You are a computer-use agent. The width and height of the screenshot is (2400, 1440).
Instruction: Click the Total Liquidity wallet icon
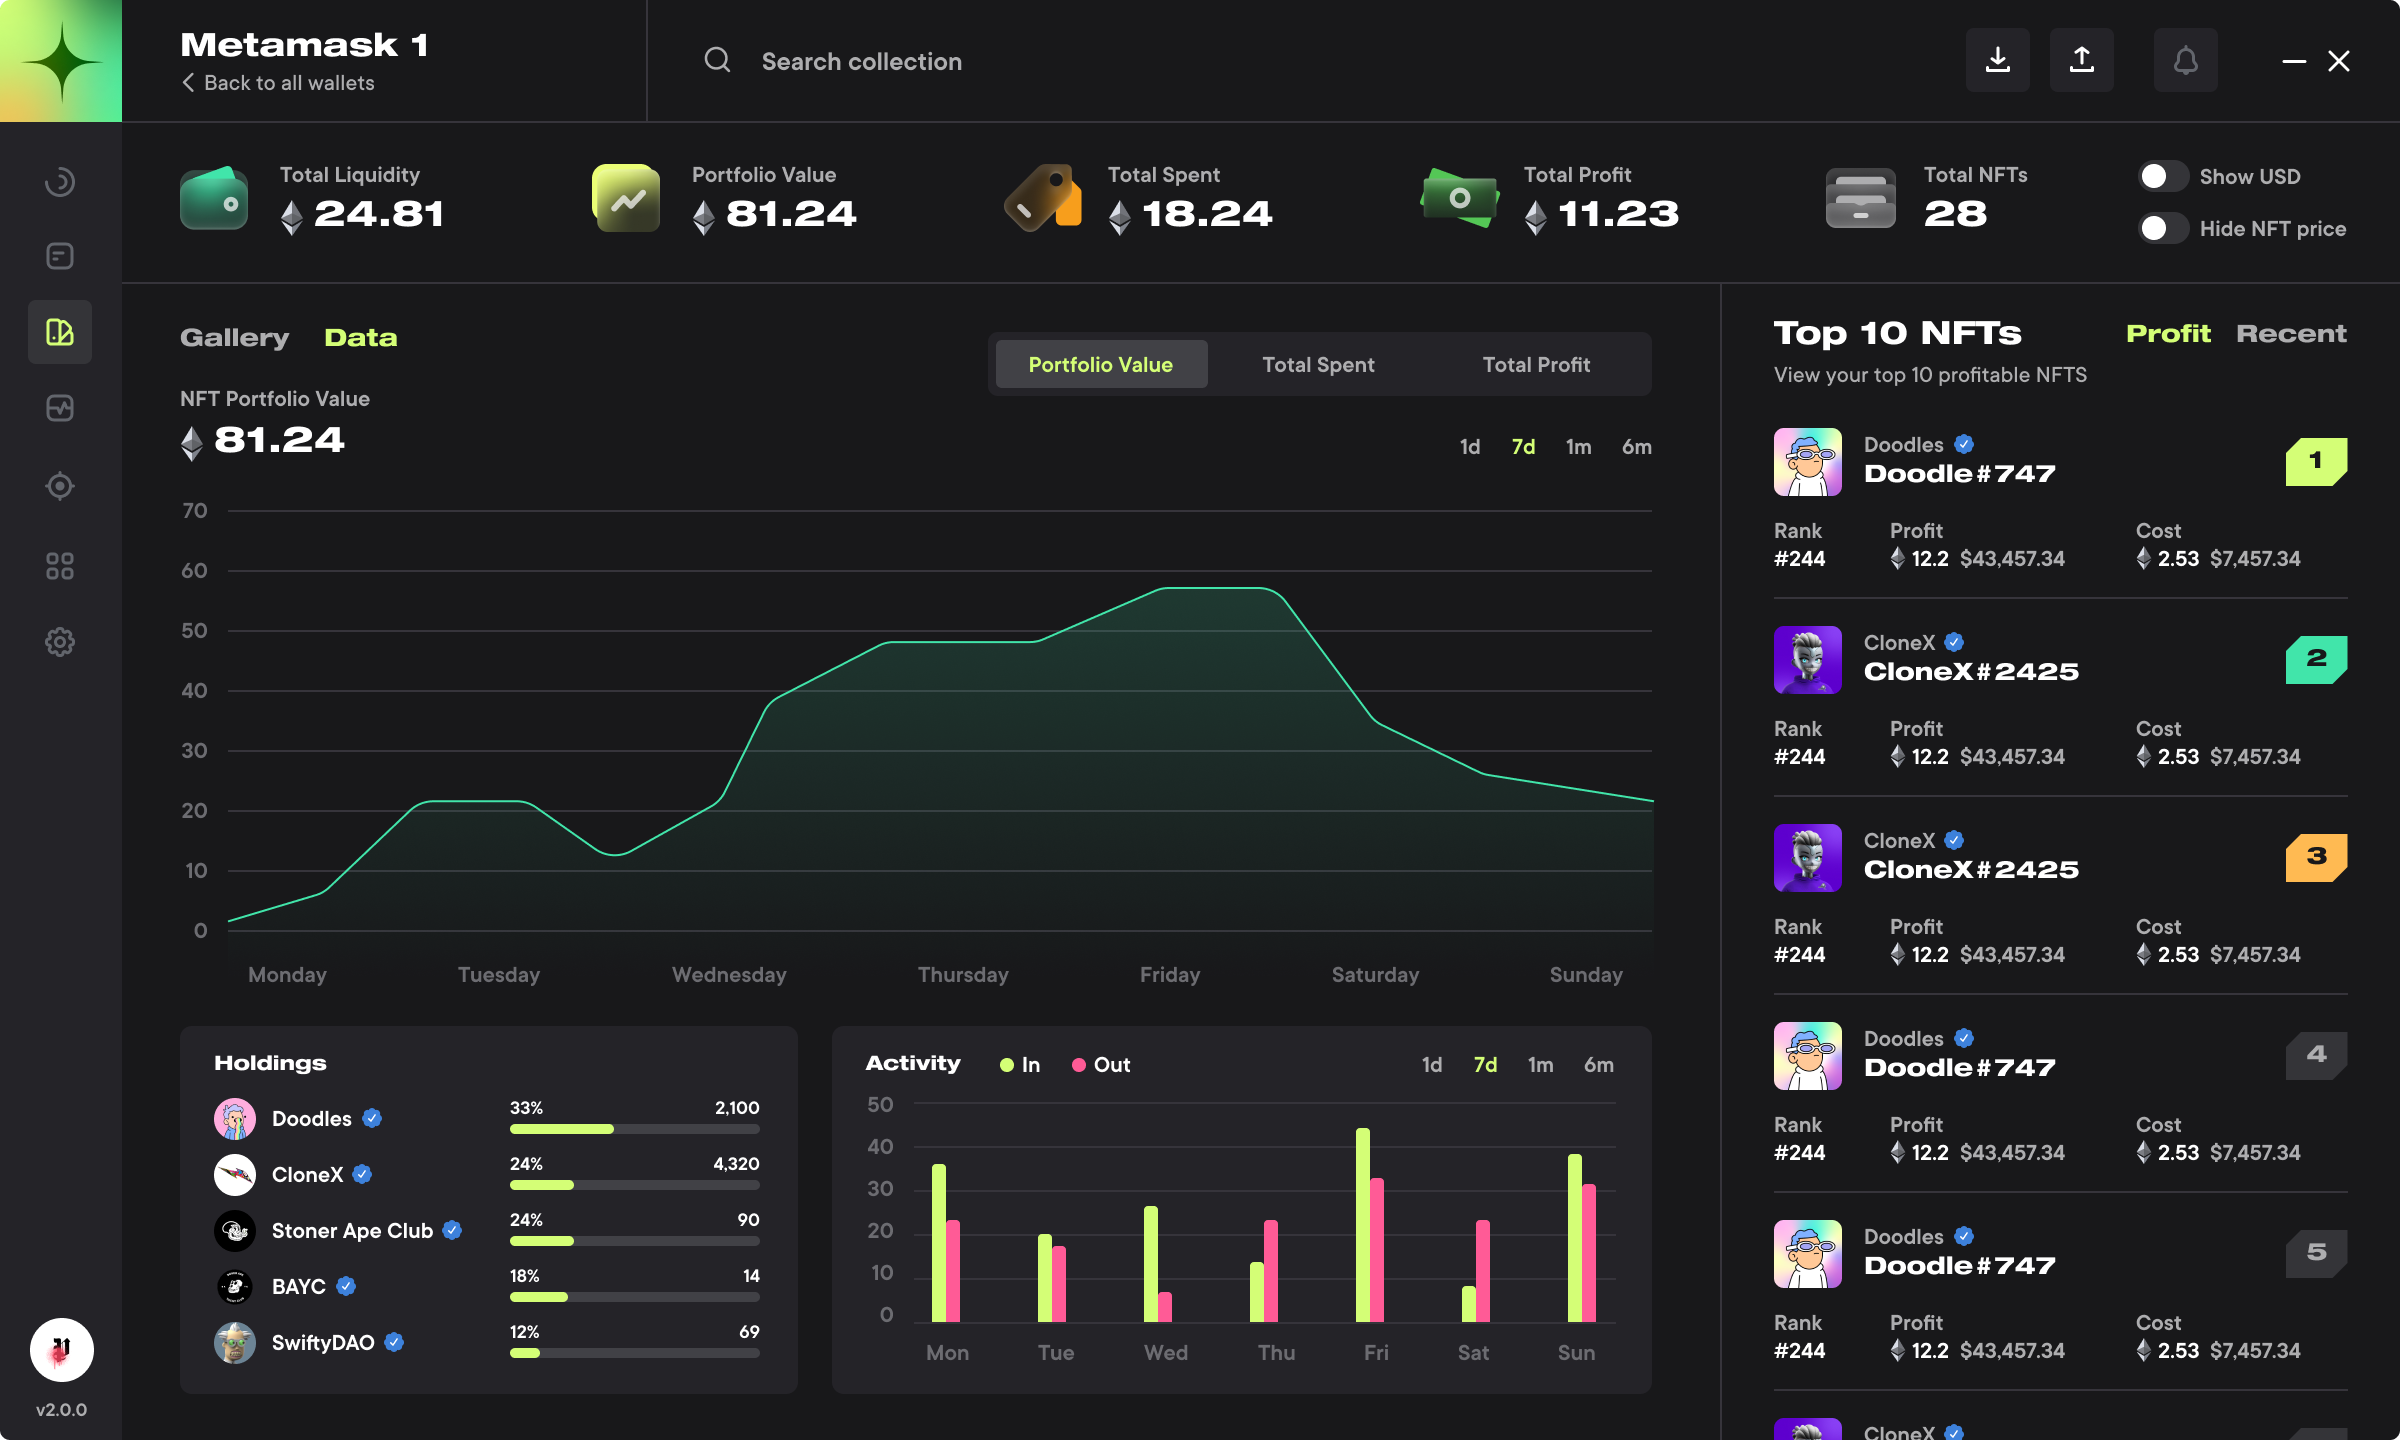click(214, 198)
